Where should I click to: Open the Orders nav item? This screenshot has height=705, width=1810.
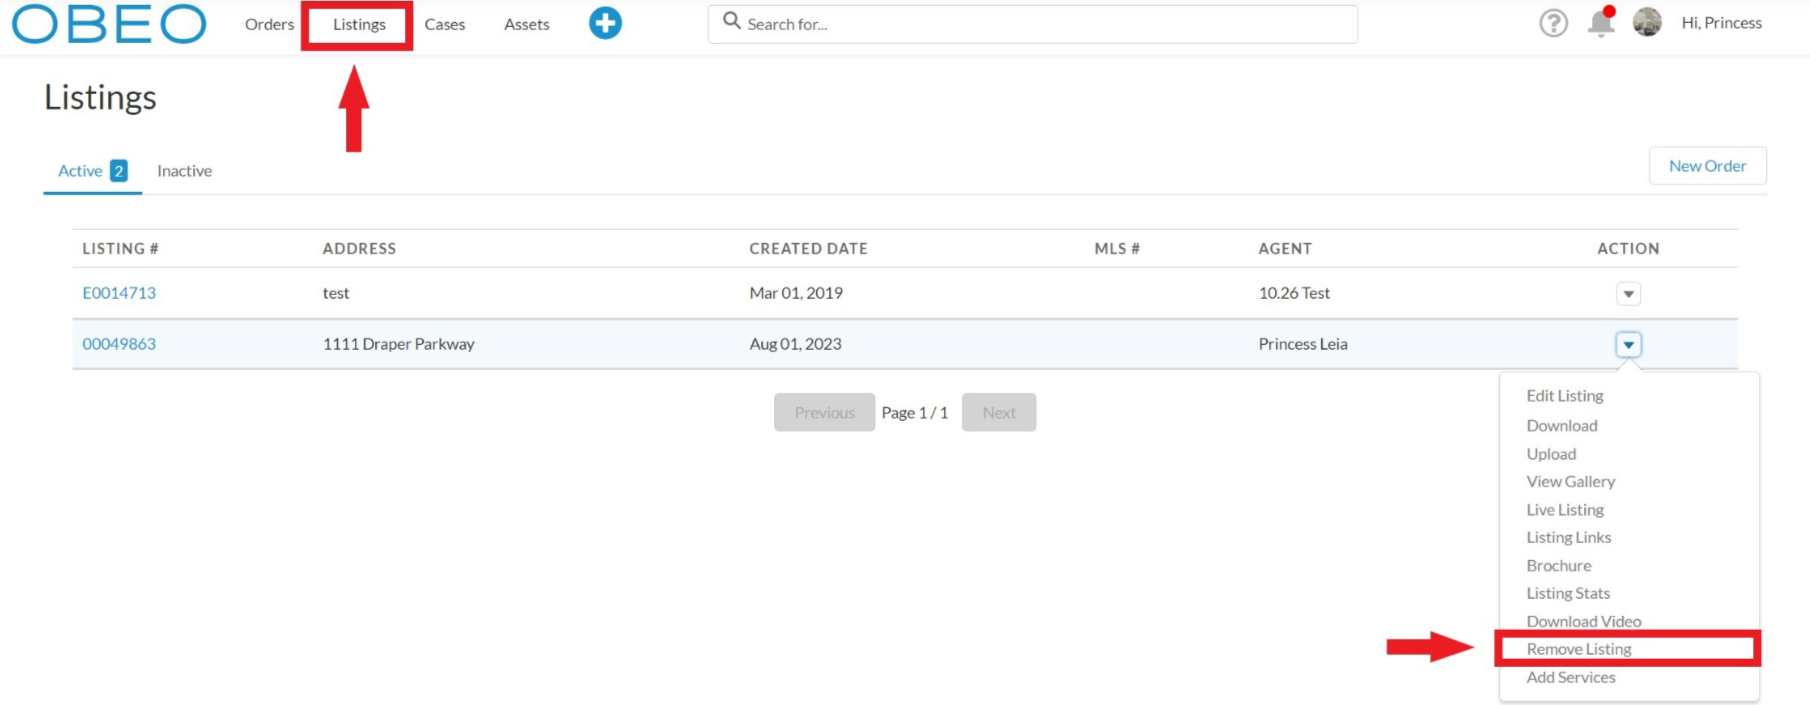pos(270,24)
